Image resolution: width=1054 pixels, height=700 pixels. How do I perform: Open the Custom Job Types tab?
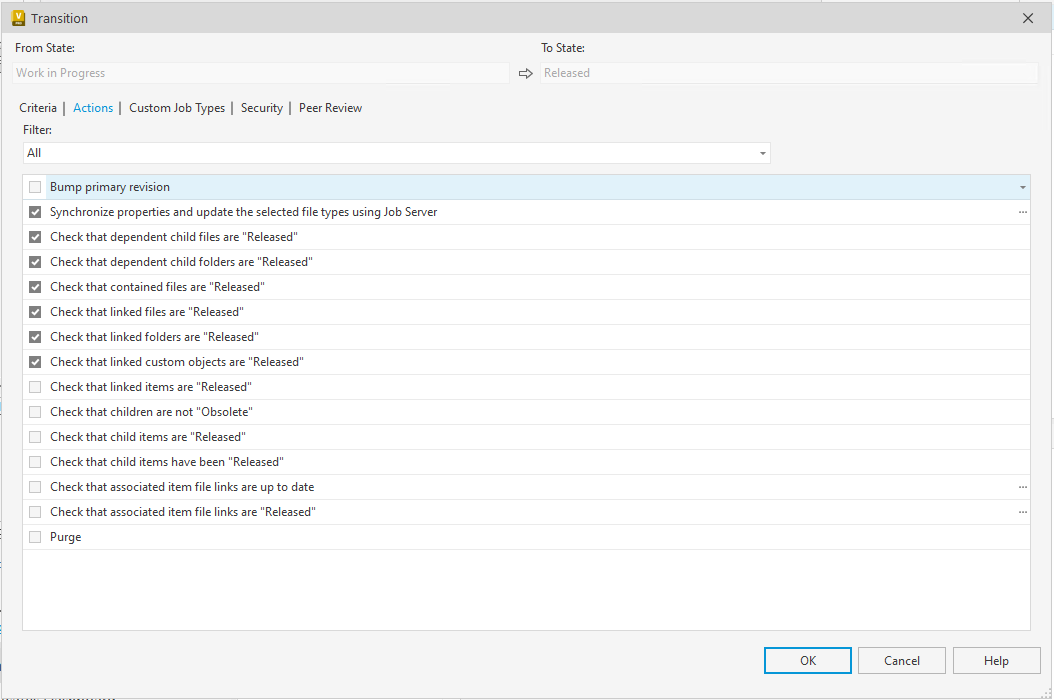(177, 108)
